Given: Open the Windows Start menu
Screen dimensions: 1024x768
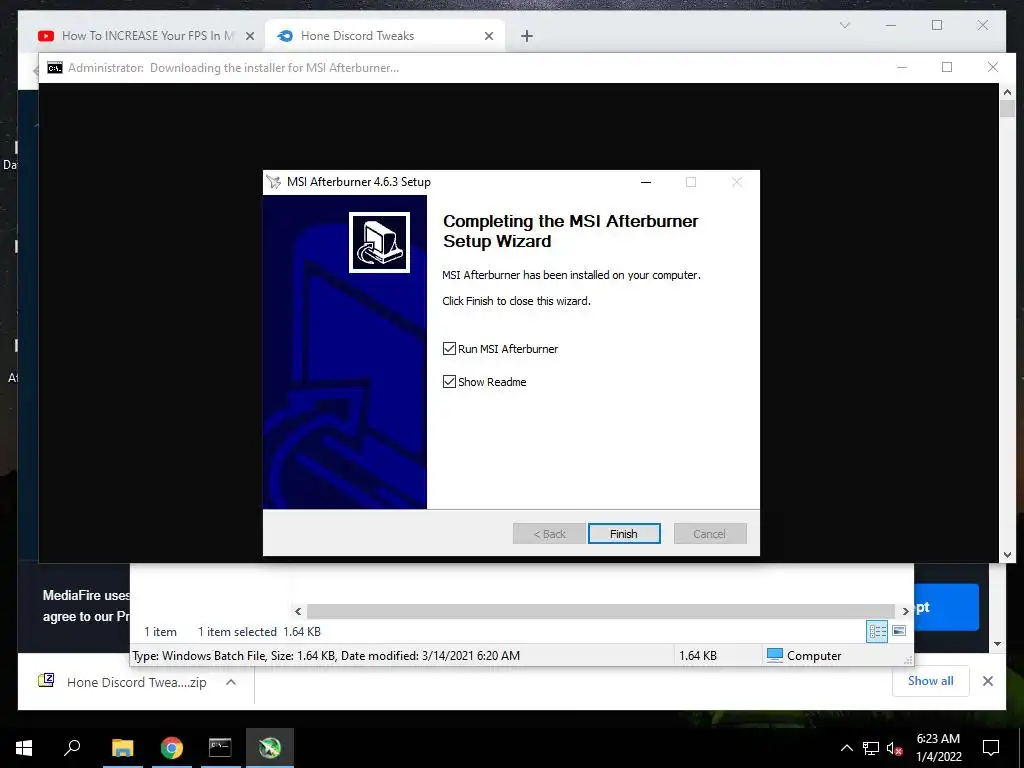Looking at the screenshot, I should (x=24, y=748).
